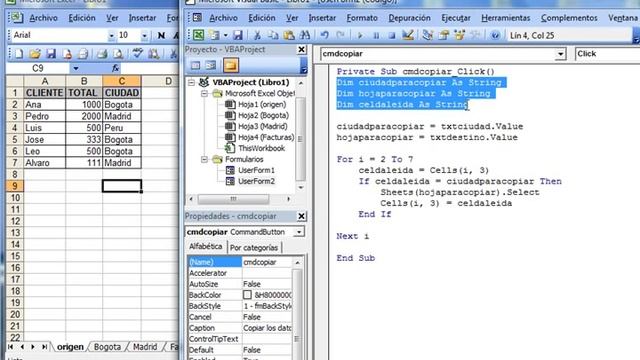Open the dropdown arrow beside Insert UserForm icon
The height and width of the screenshot is (360, 640).
(x=225, y=36)
